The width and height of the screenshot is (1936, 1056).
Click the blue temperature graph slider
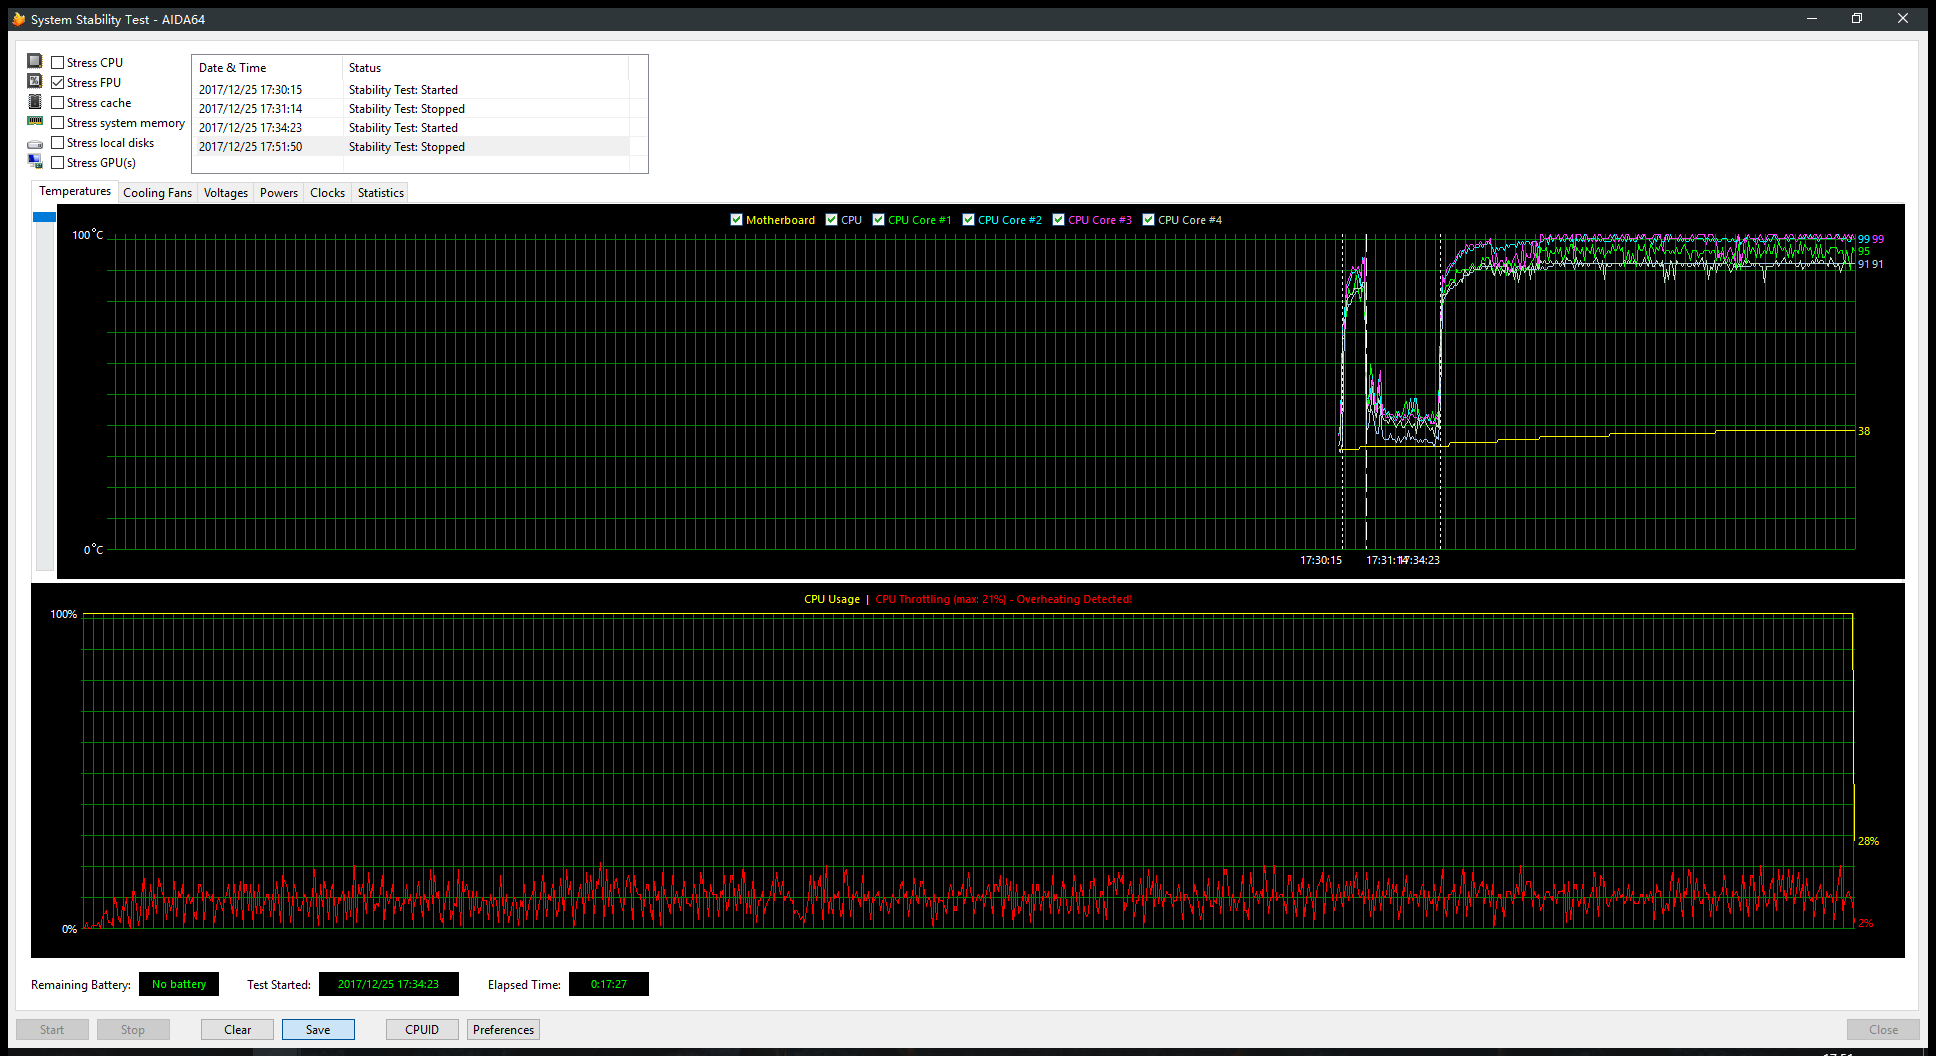point(44,217)
